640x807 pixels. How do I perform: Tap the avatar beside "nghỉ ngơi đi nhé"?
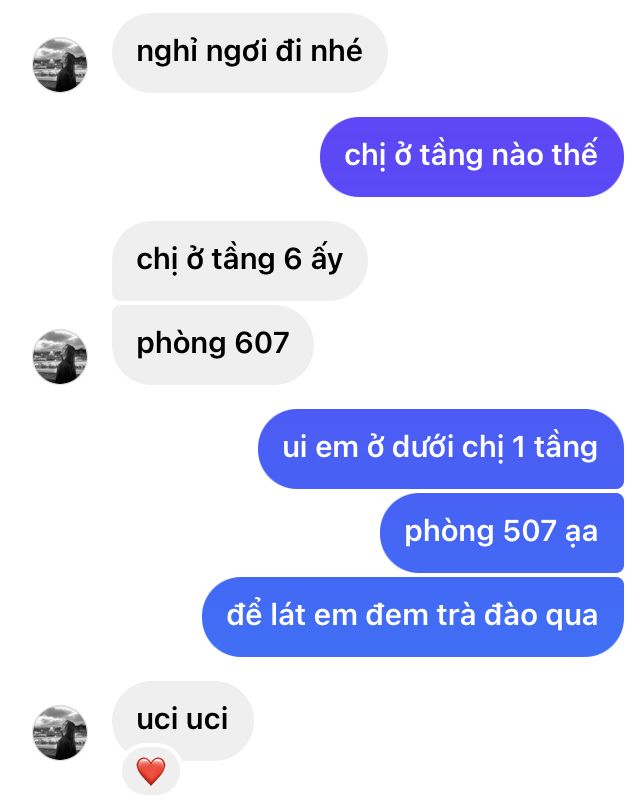point(60,64)
